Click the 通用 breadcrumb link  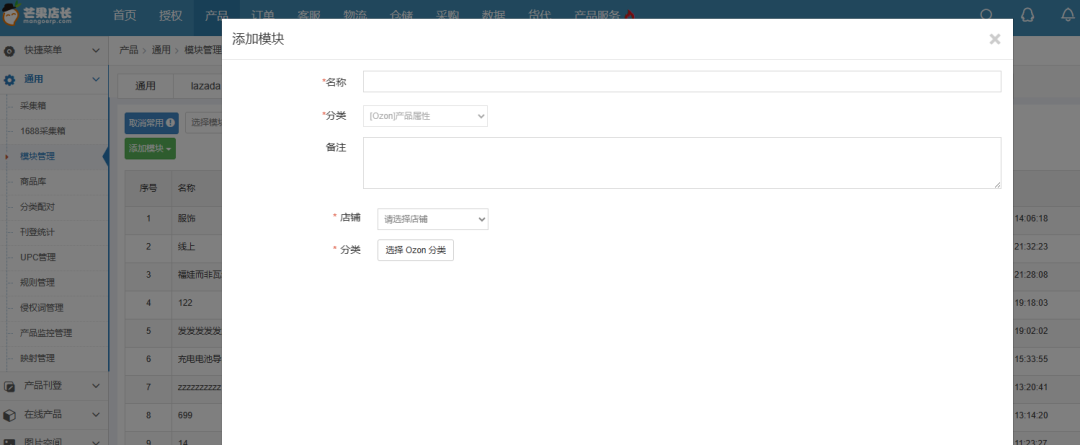pos(160,50)
